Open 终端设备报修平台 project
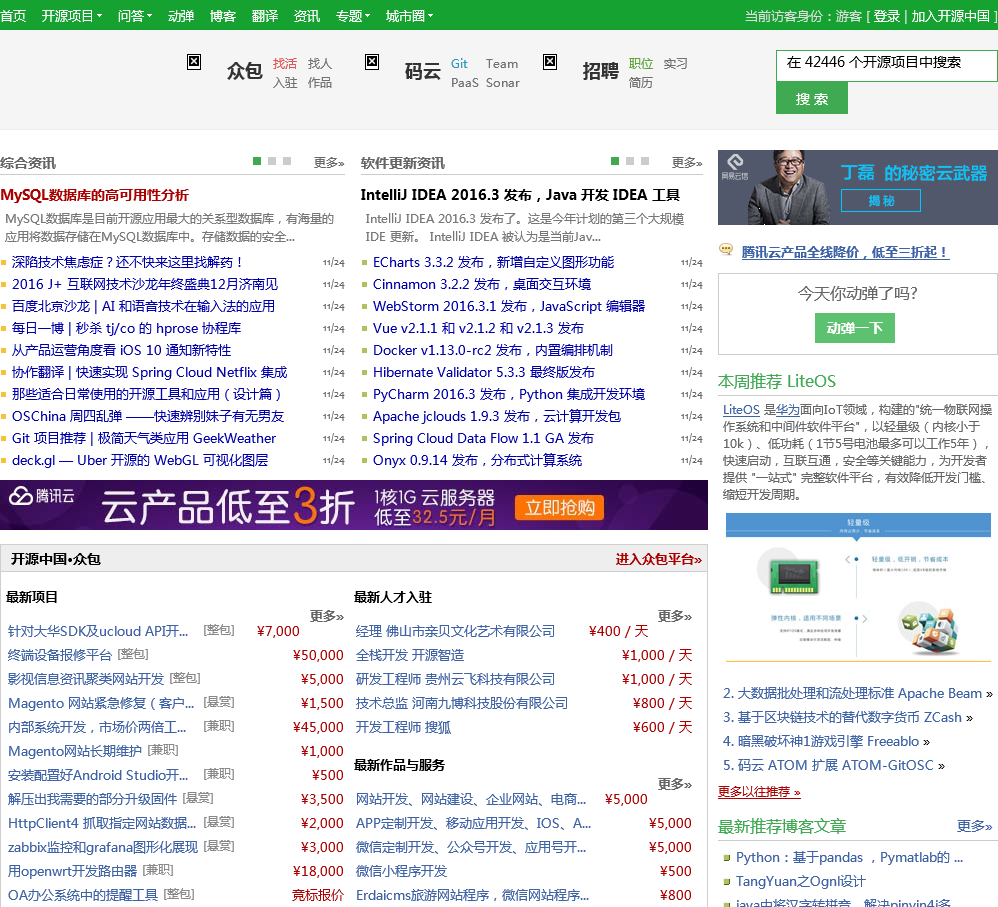Viewport: 998px width, 907px height. [59, 655]
